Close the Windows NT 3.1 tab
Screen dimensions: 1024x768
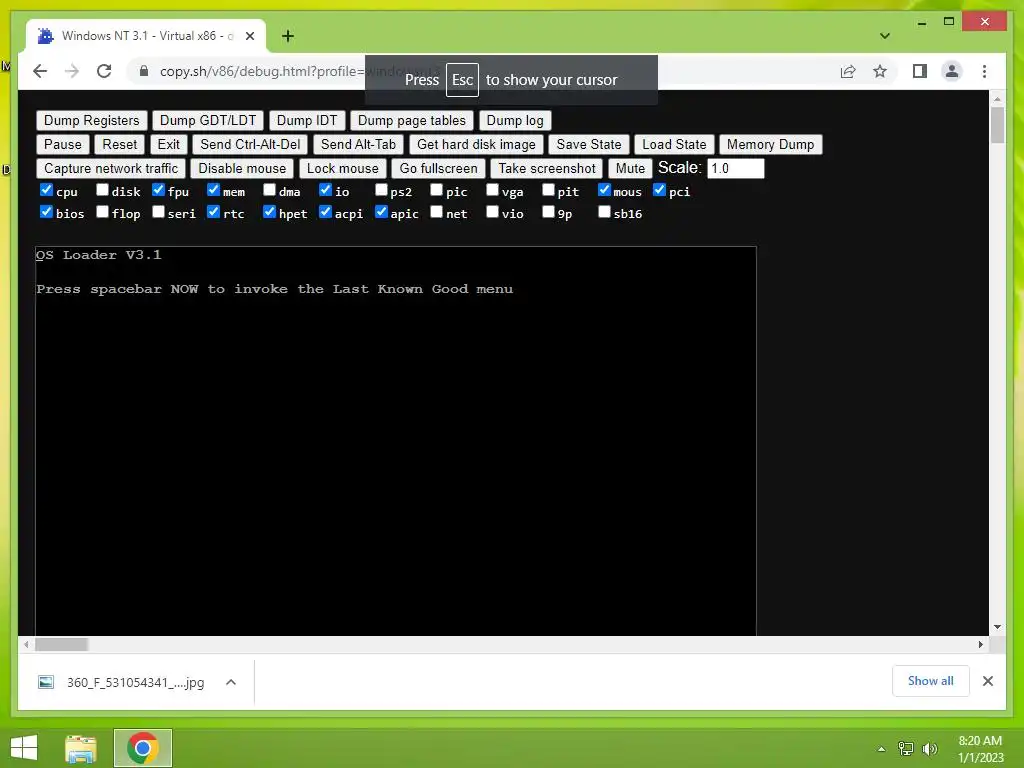pyautogui.click(x=249, y=36)
